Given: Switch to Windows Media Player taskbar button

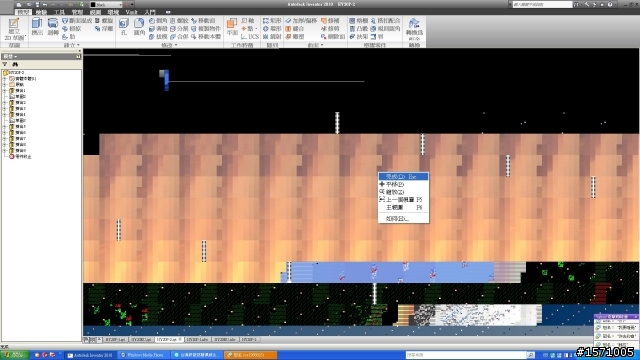Looking at the screenshot, I should pos(144,355).
